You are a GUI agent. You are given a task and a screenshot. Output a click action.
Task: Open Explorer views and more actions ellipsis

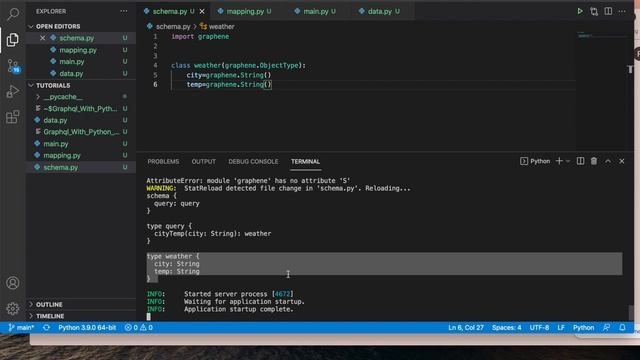tap(124, 11)
